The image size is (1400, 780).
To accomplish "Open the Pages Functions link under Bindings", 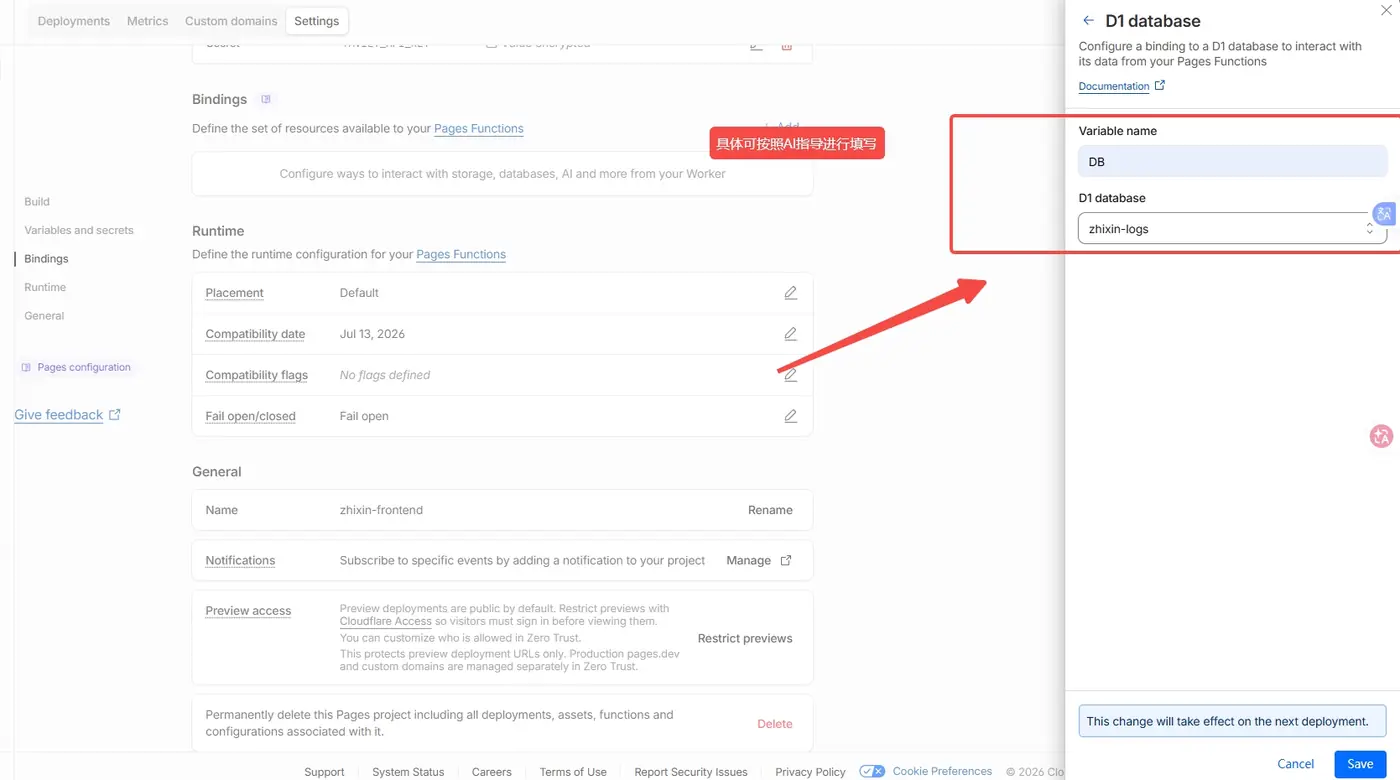I will [x=479, y=129].
